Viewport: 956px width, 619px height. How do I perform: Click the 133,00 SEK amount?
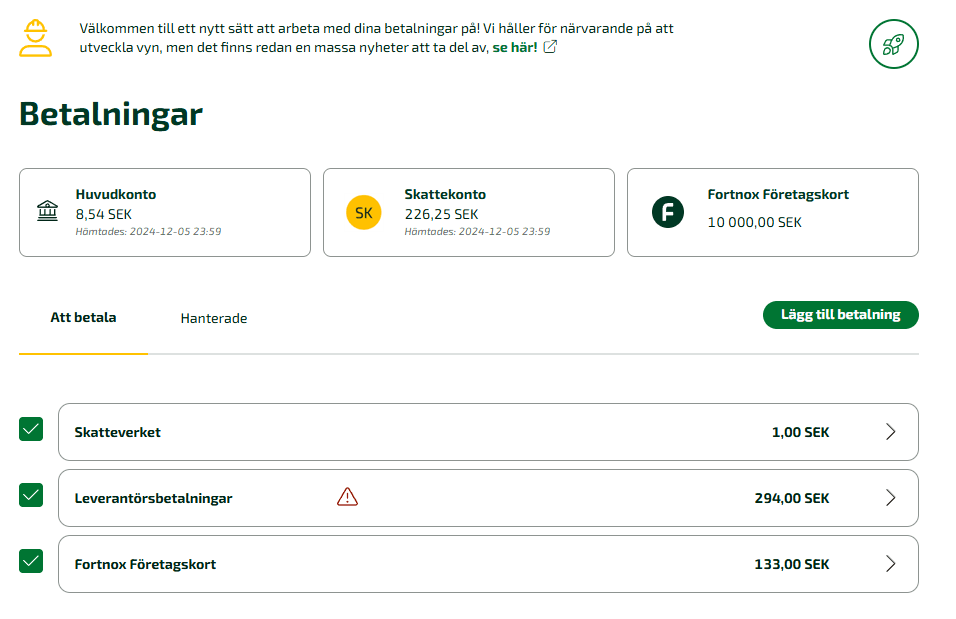pyautogui.click(x=792, y=564)
